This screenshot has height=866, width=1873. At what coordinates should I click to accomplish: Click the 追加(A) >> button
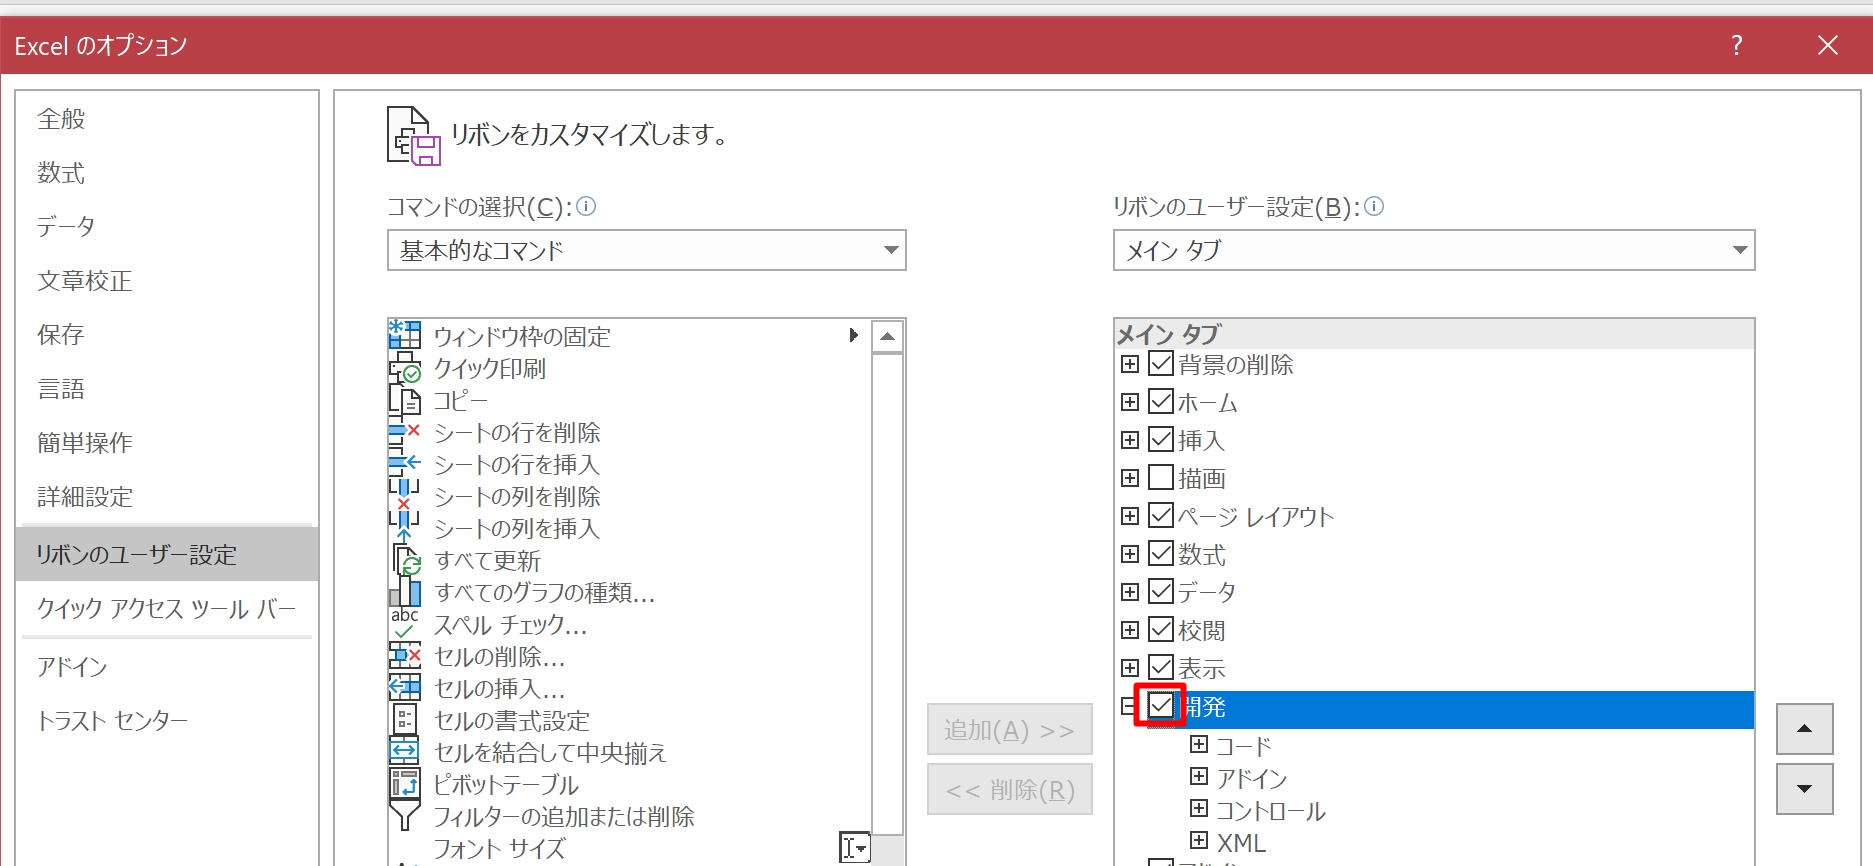tap(1009, 730)
